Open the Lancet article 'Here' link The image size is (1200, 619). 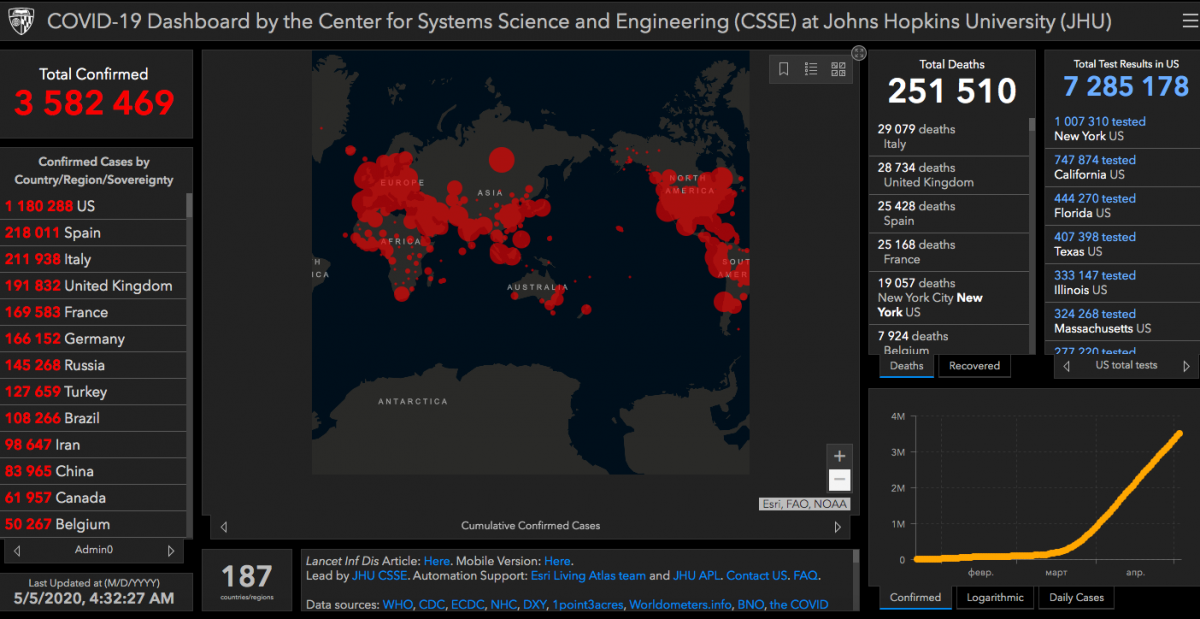(437, 561)
